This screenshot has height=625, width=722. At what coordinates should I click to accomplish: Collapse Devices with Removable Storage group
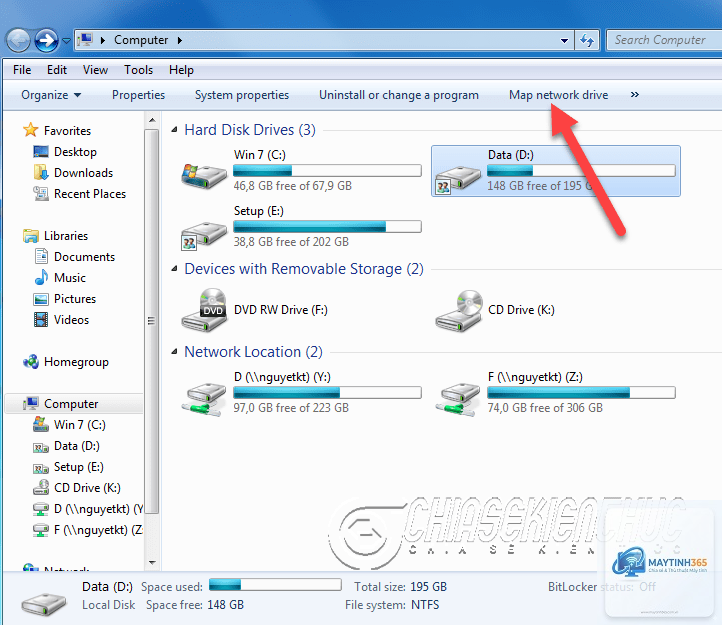175,269
